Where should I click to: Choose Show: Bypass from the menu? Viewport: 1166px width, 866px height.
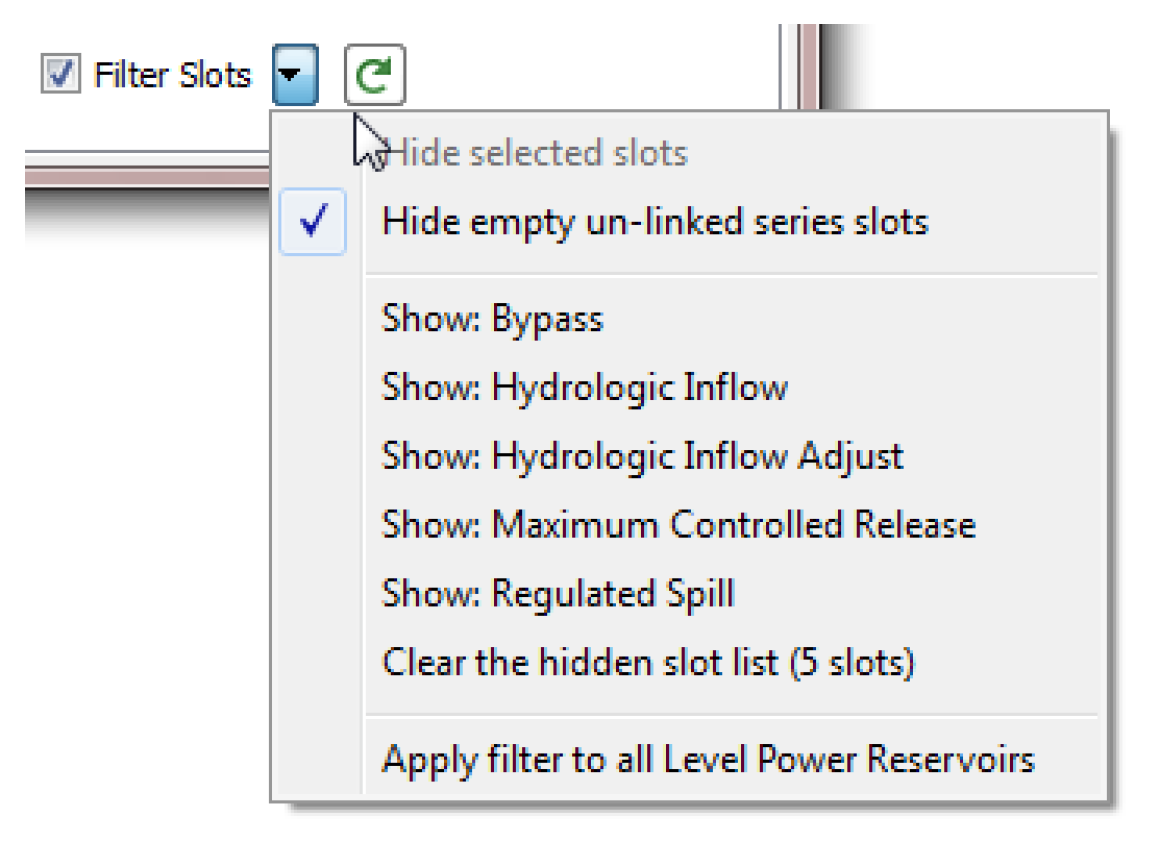[492, 319]
